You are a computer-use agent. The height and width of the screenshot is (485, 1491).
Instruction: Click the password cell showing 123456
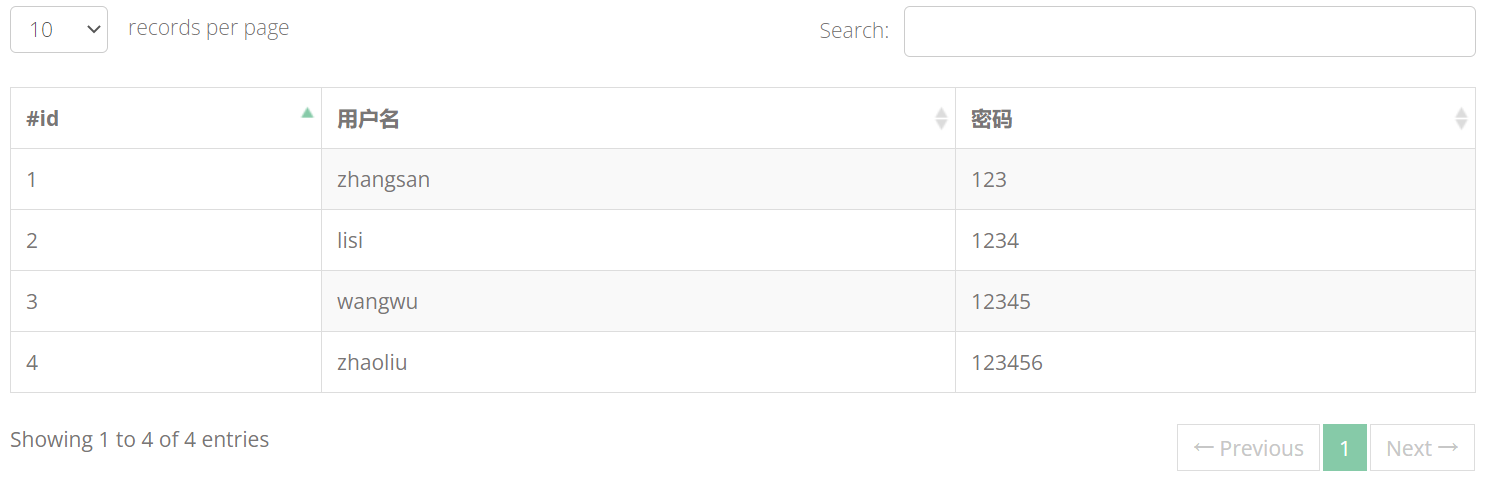(1215, 363)
